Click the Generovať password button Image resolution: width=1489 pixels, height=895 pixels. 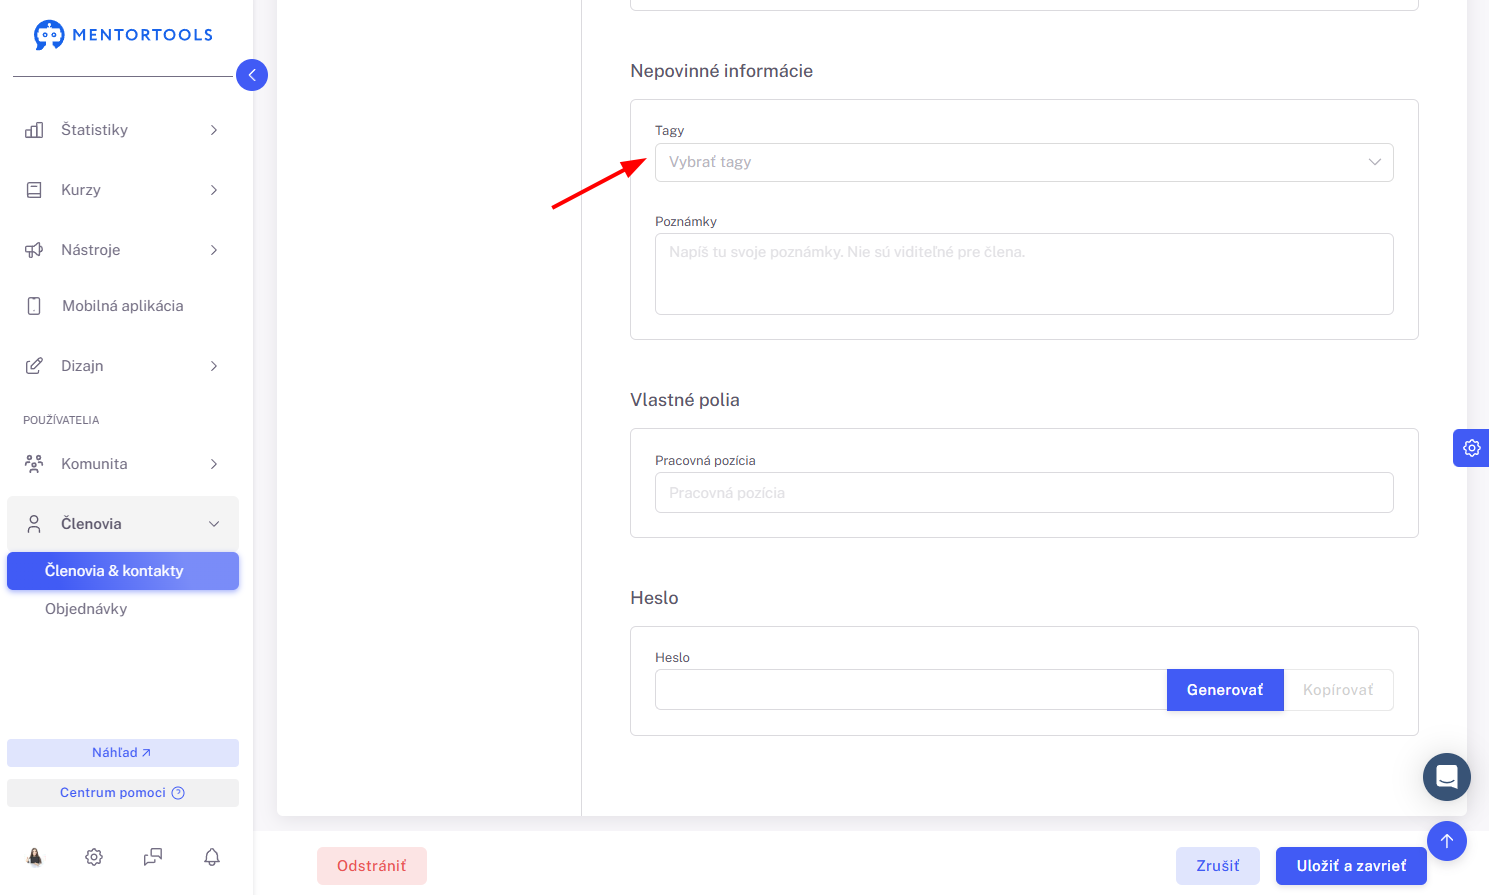pos(1225,690)
